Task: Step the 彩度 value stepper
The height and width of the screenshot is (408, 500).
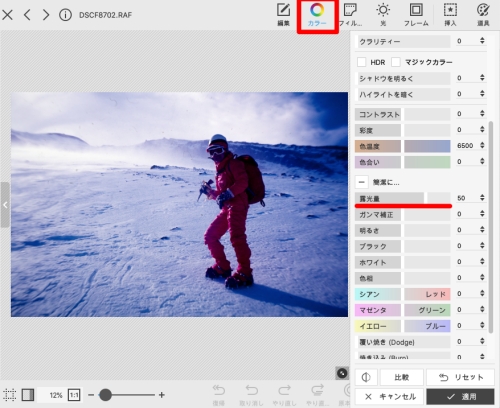Action: tap(482, 129)
